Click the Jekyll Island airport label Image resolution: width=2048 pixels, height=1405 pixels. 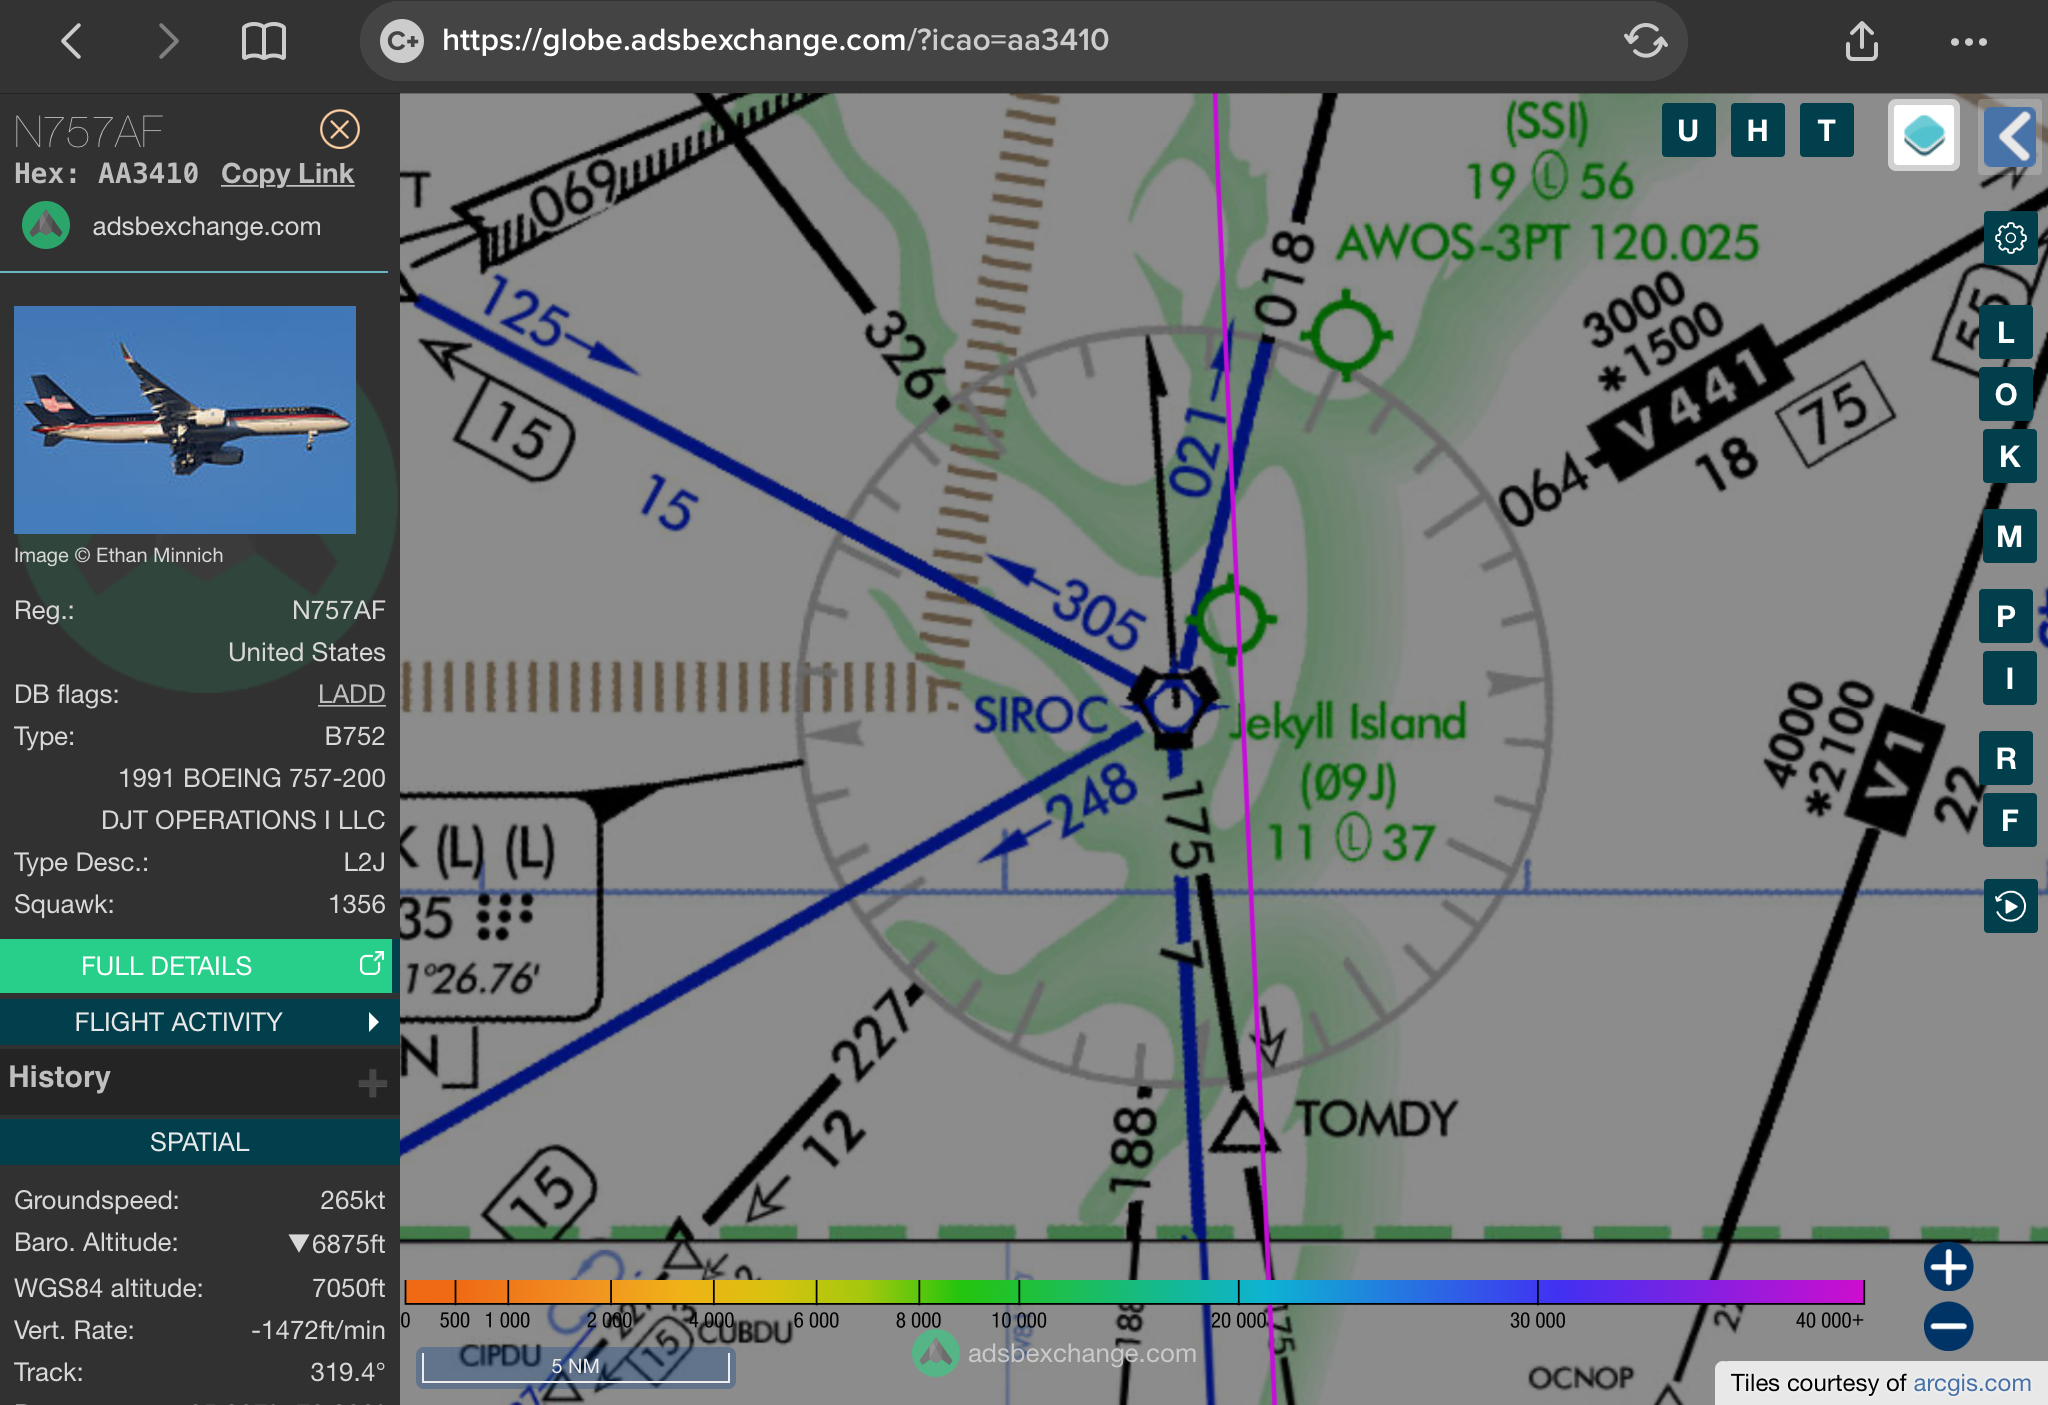pyautogui.click(x=1348, y=722)
